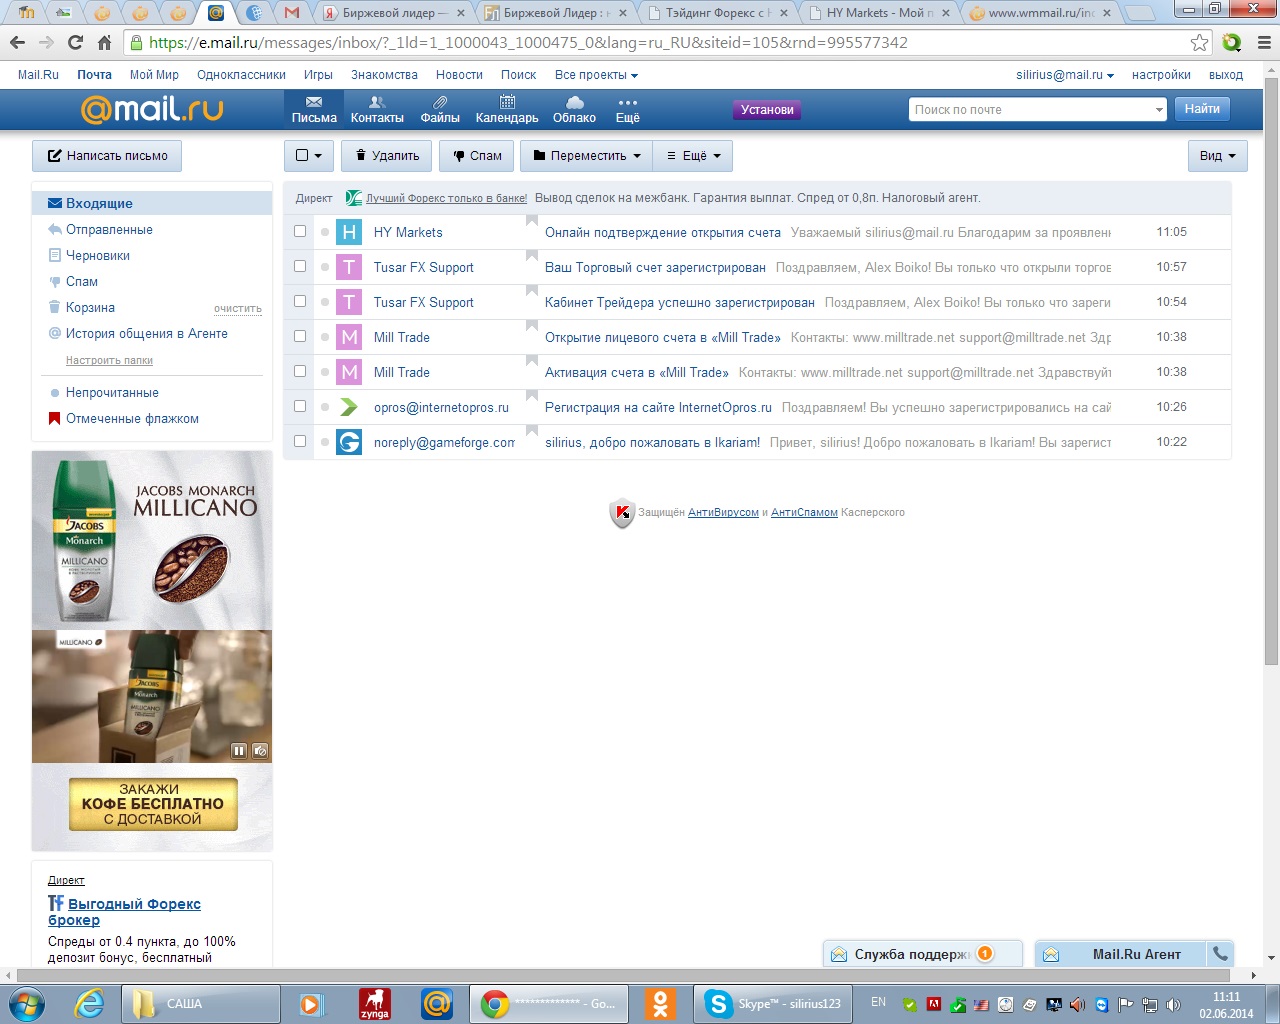Open the Письма mail tab icon
This screenshot has height=1024, width=1280.
(x=314, y=110)
